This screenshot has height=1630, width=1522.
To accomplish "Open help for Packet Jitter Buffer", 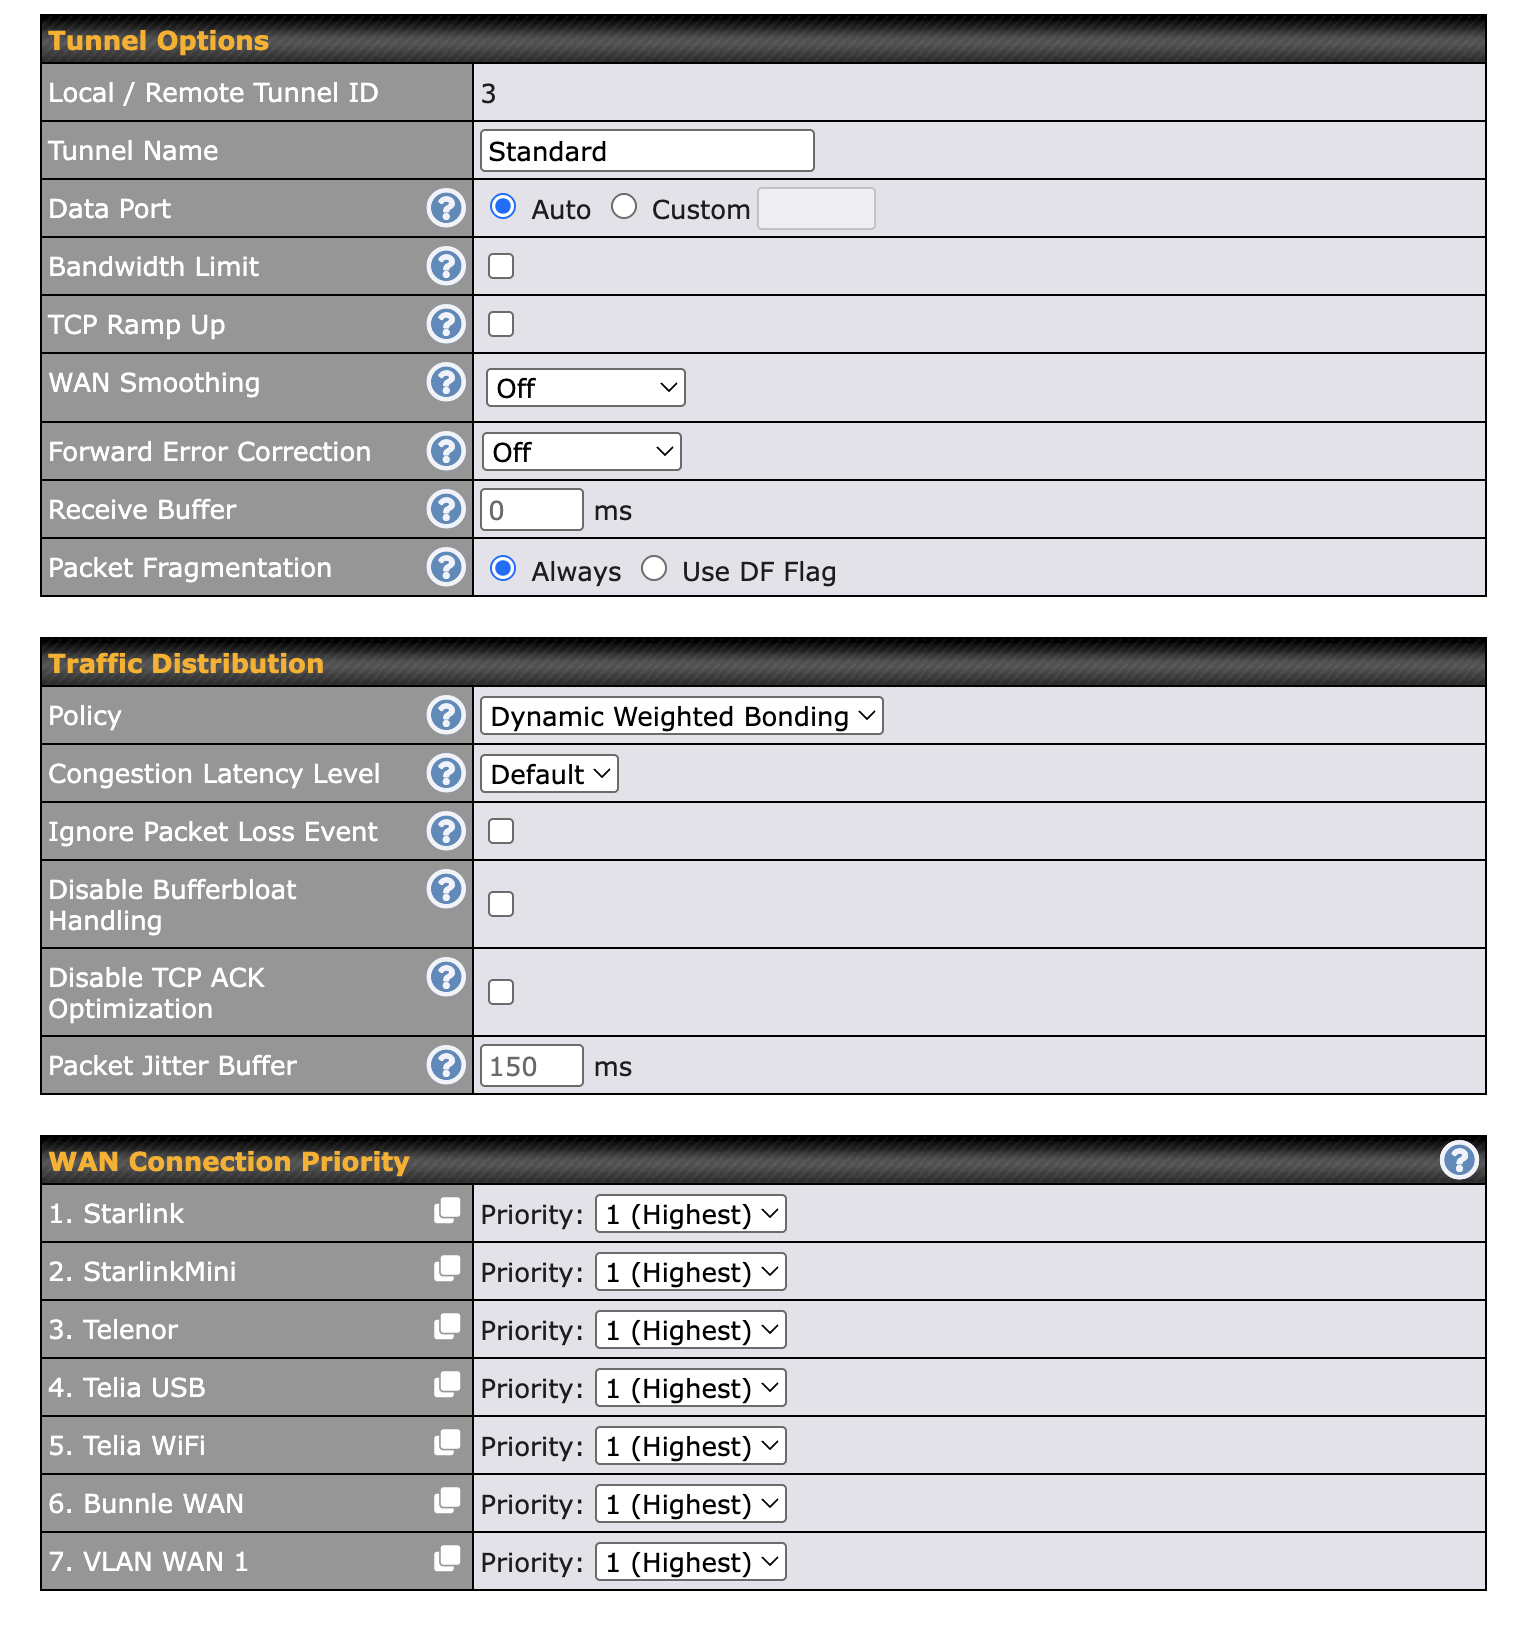I will pos(446,1065).
